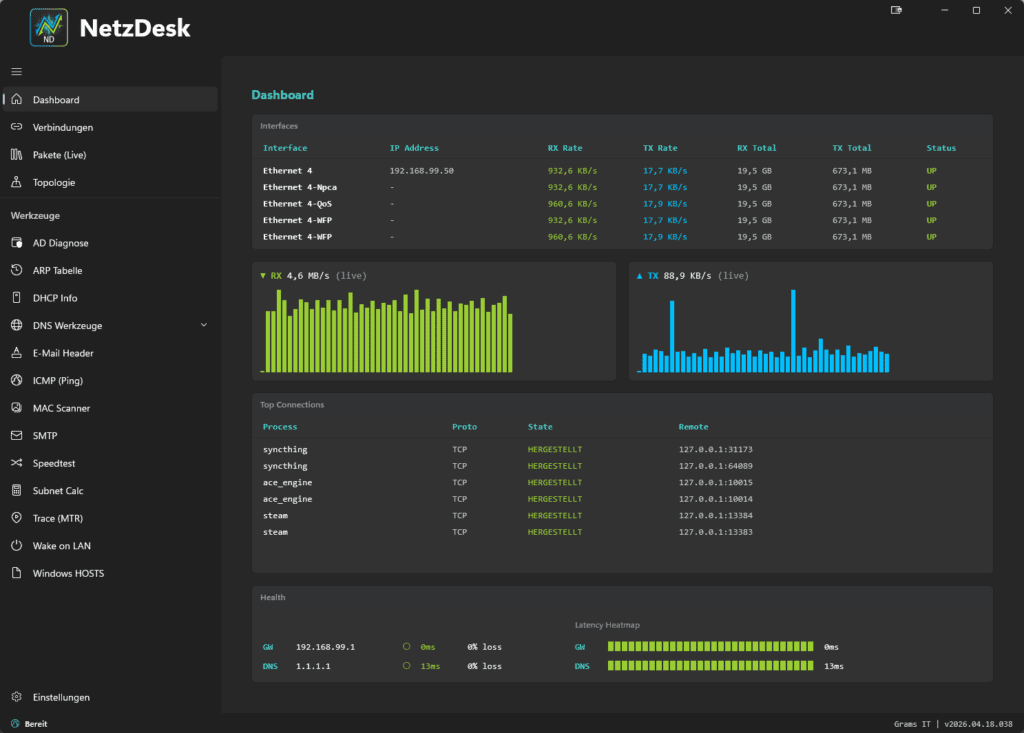Select the ICMP (Ping) icon

point(16,381)
